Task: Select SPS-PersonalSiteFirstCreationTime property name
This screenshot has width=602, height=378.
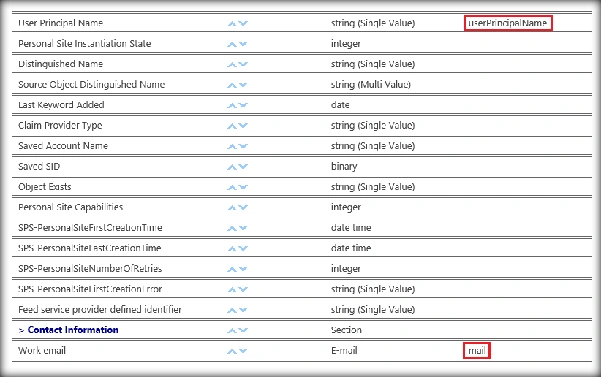Action: 90,228
